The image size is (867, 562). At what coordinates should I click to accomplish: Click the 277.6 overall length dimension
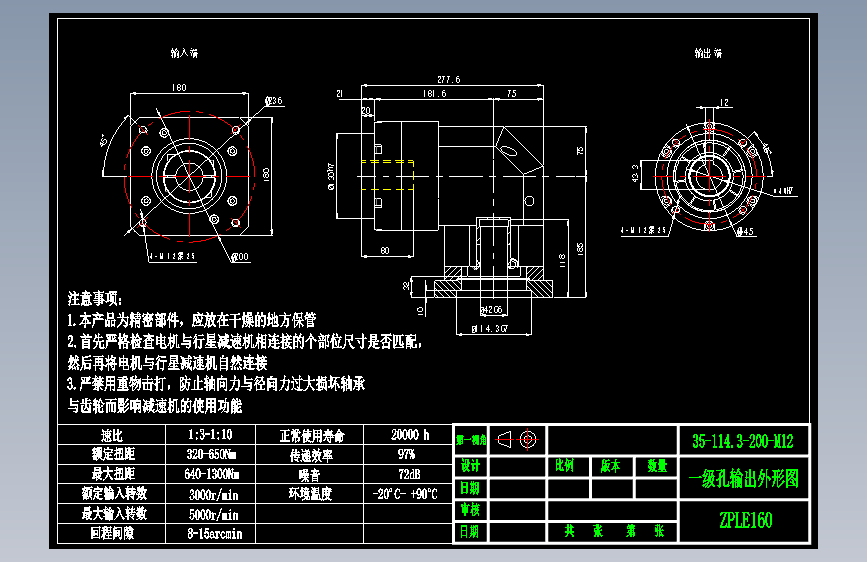[448, 79]
